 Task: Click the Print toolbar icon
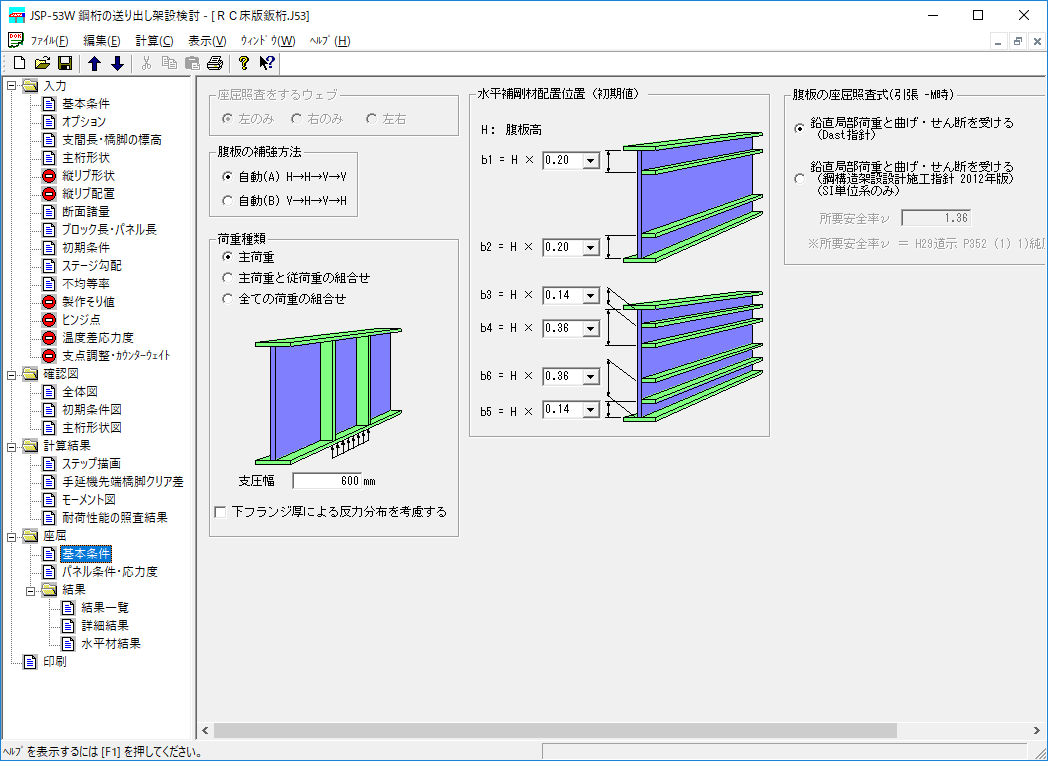click(214, 64)
